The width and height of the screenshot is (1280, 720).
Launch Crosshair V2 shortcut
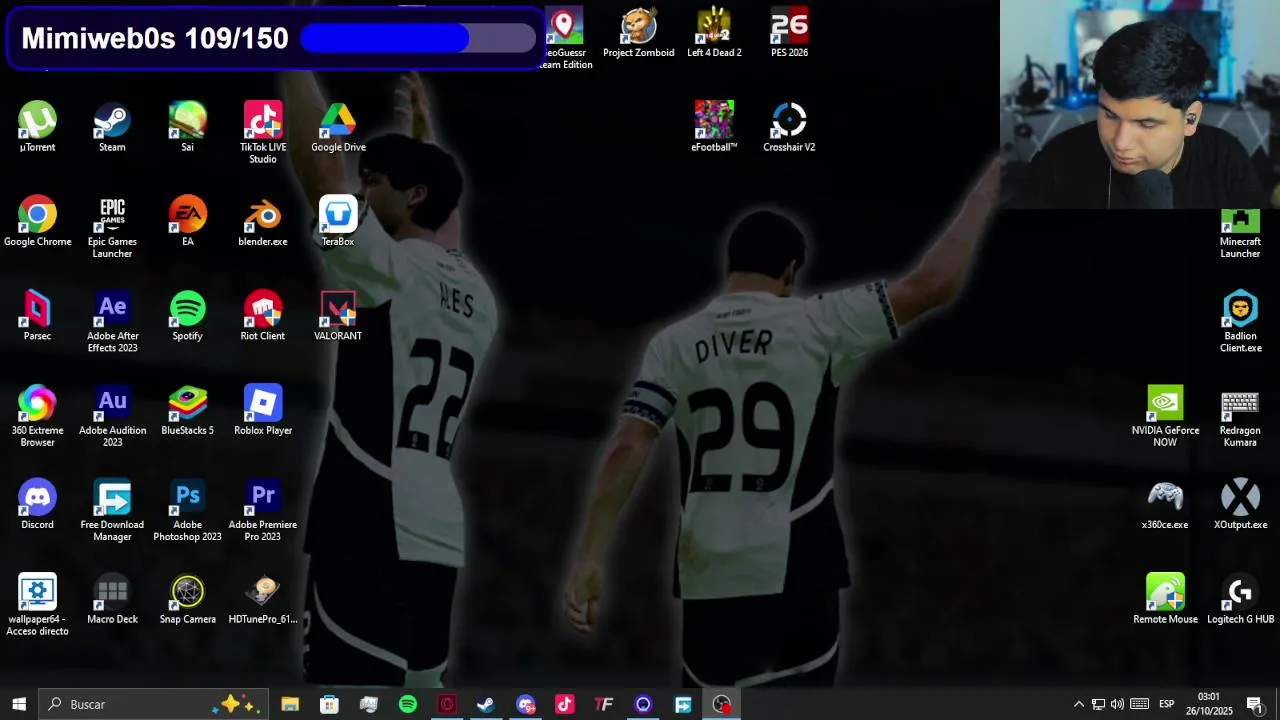(x=789, y=127)
